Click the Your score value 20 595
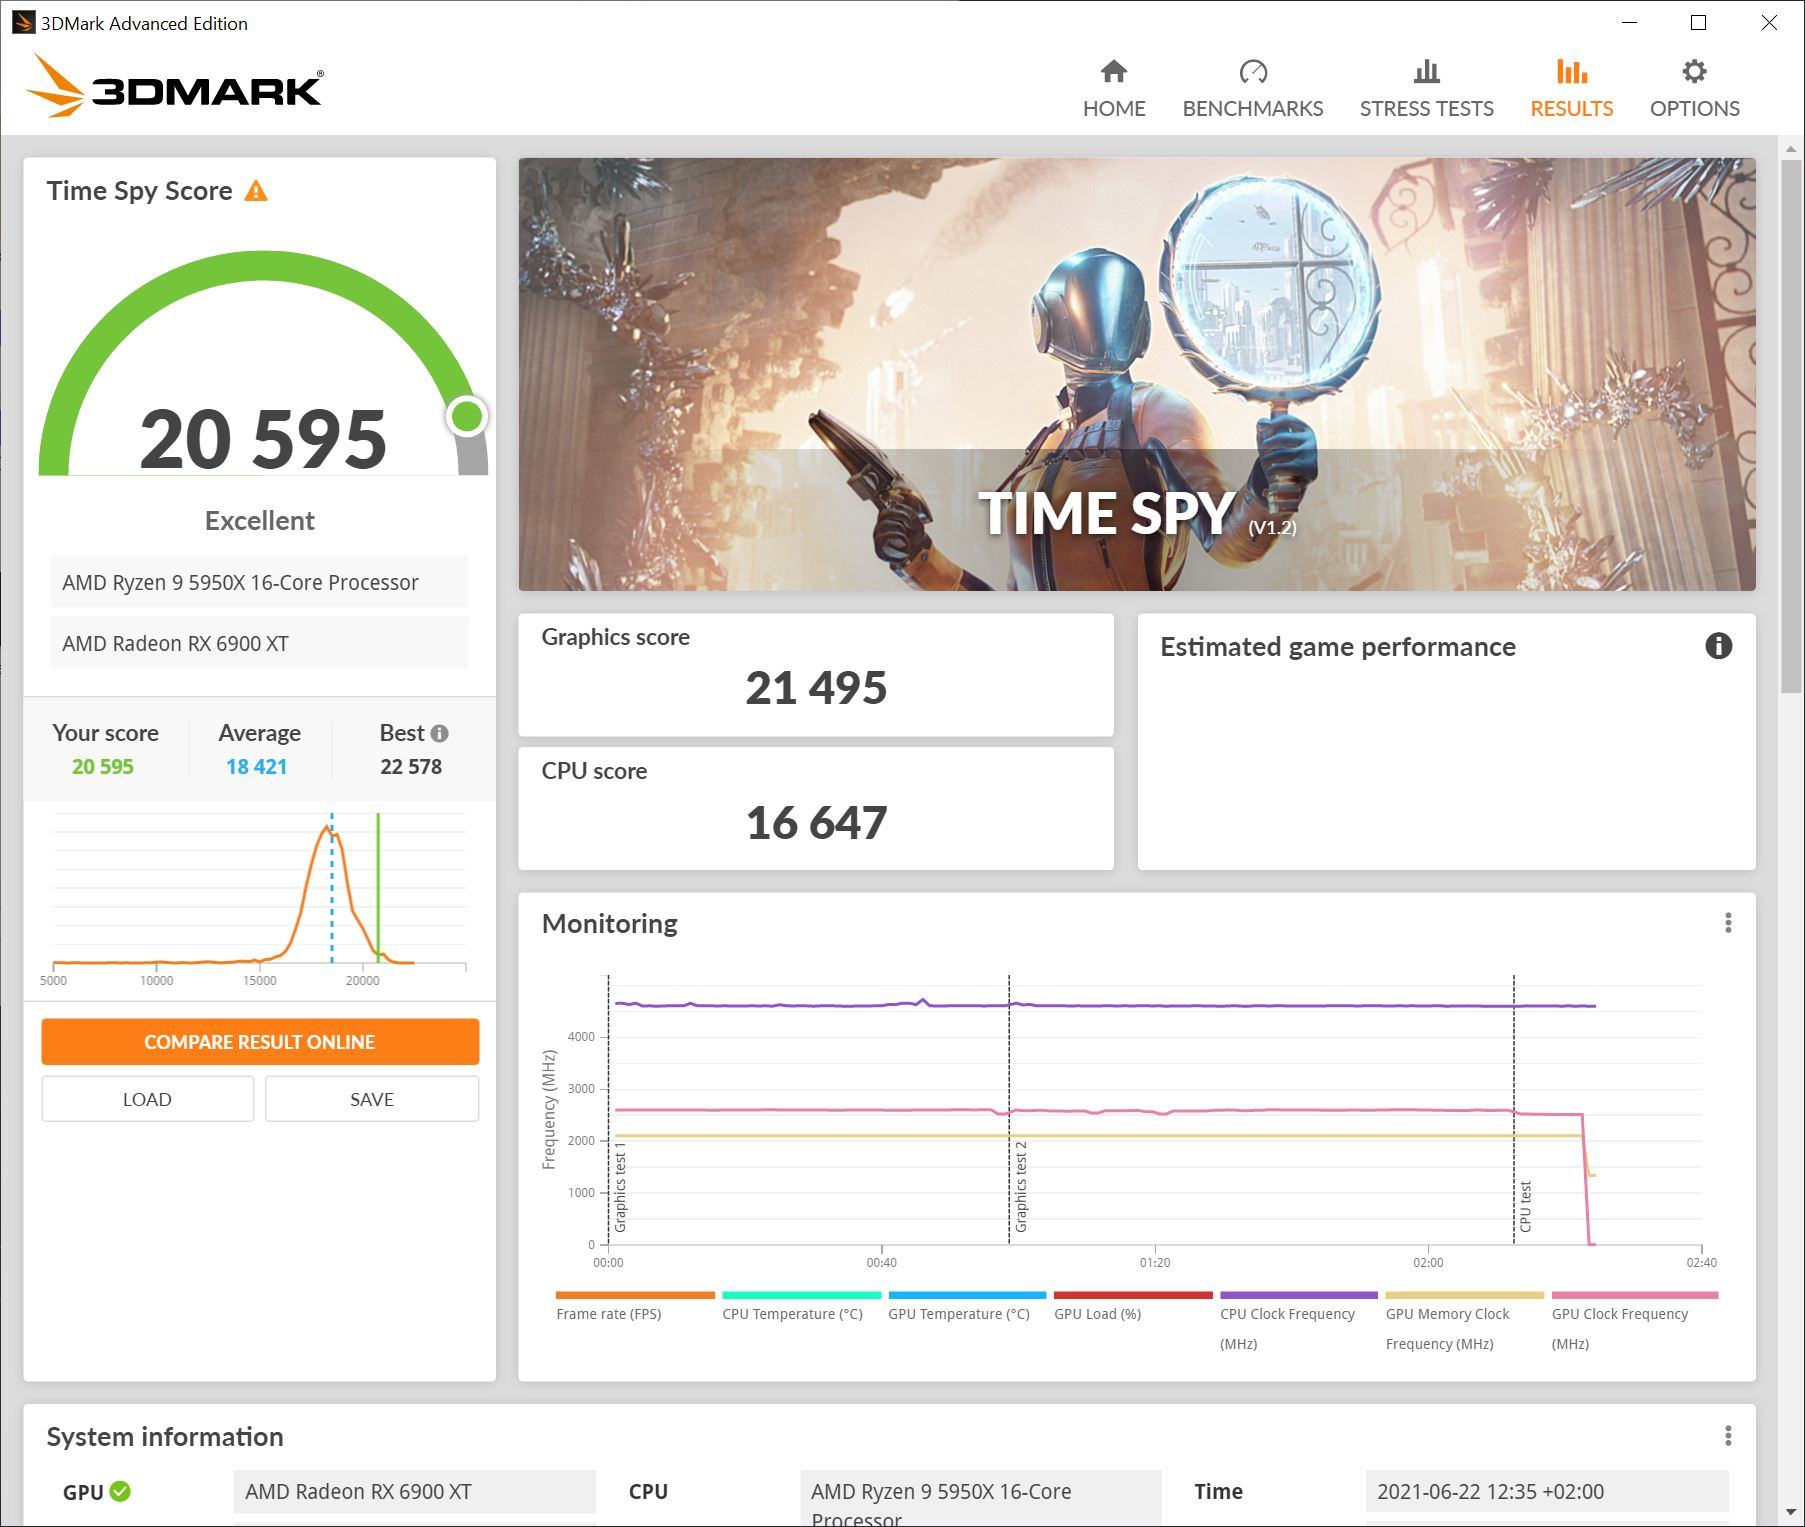The image size is (1805, 1527). pyautogui.click(x=102, y=766)
